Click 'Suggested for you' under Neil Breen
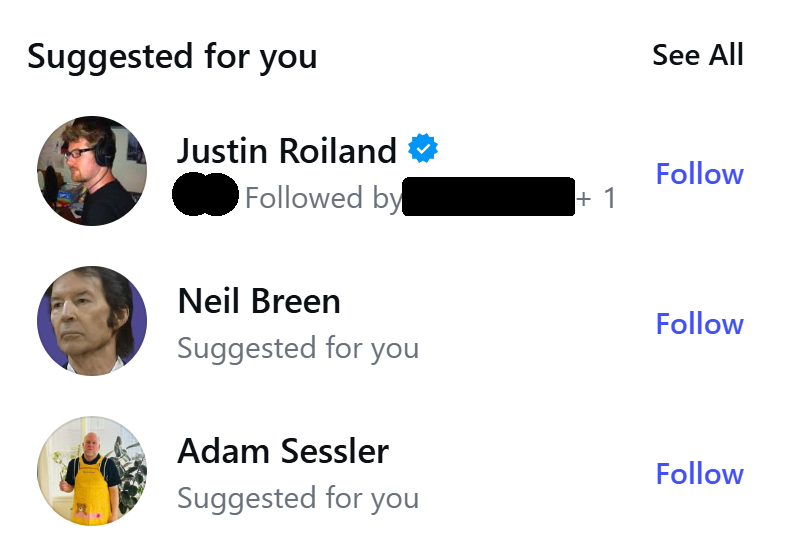 coord(297,348)
